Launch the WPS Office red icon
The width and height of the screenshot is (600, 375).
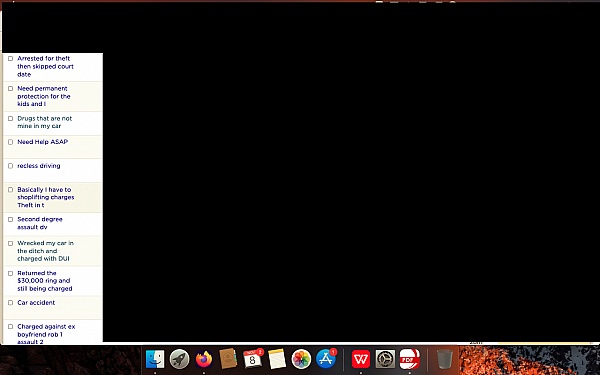coord(361,359)
